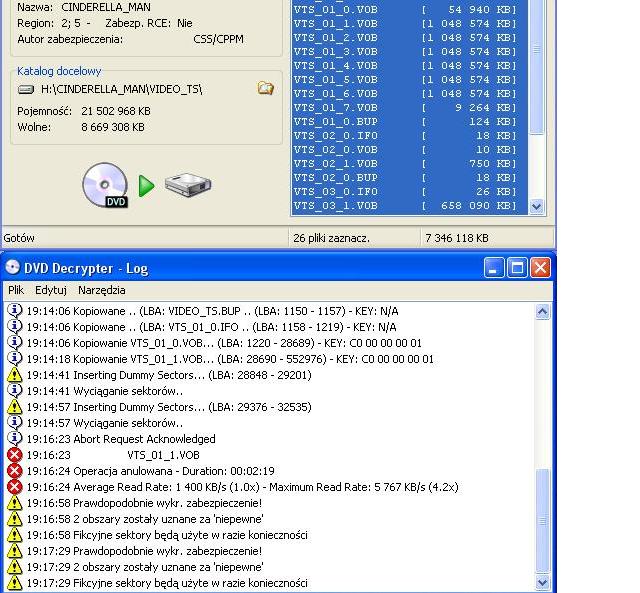Image resolution: width=640 pixels, height=593 pixels.
Task: Open the Narzędzia menu in Log window
Action: pos(102,290)
